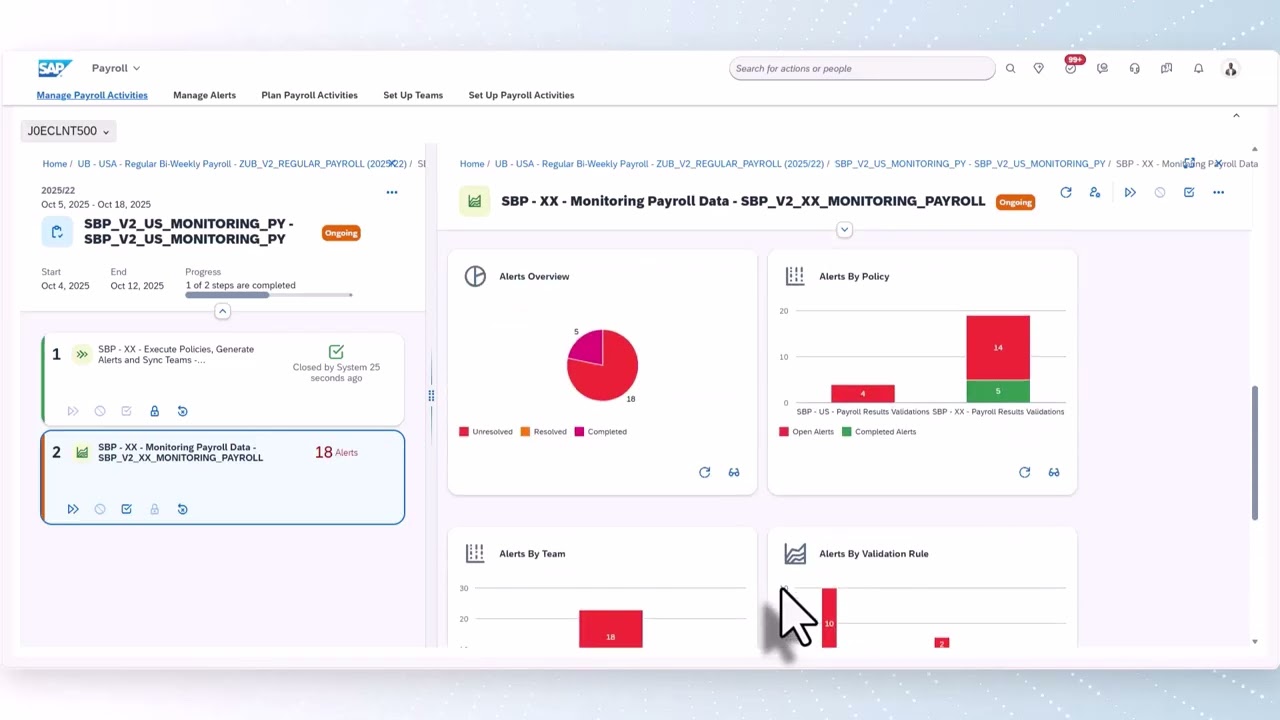Click the step 2 cancel icon

tap(100, 509)
